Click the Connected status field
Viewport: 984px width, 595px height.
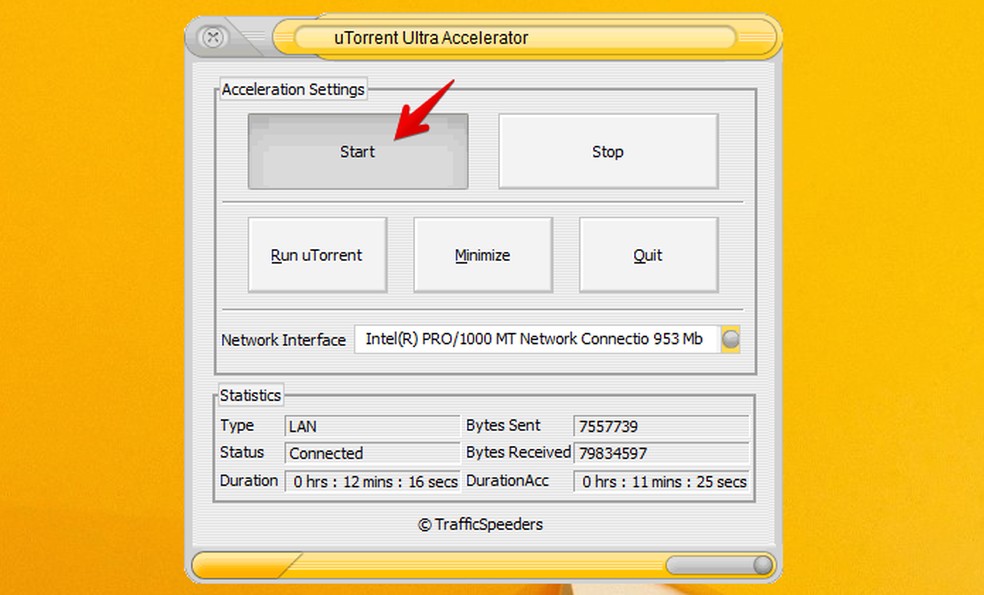[372, 452]
